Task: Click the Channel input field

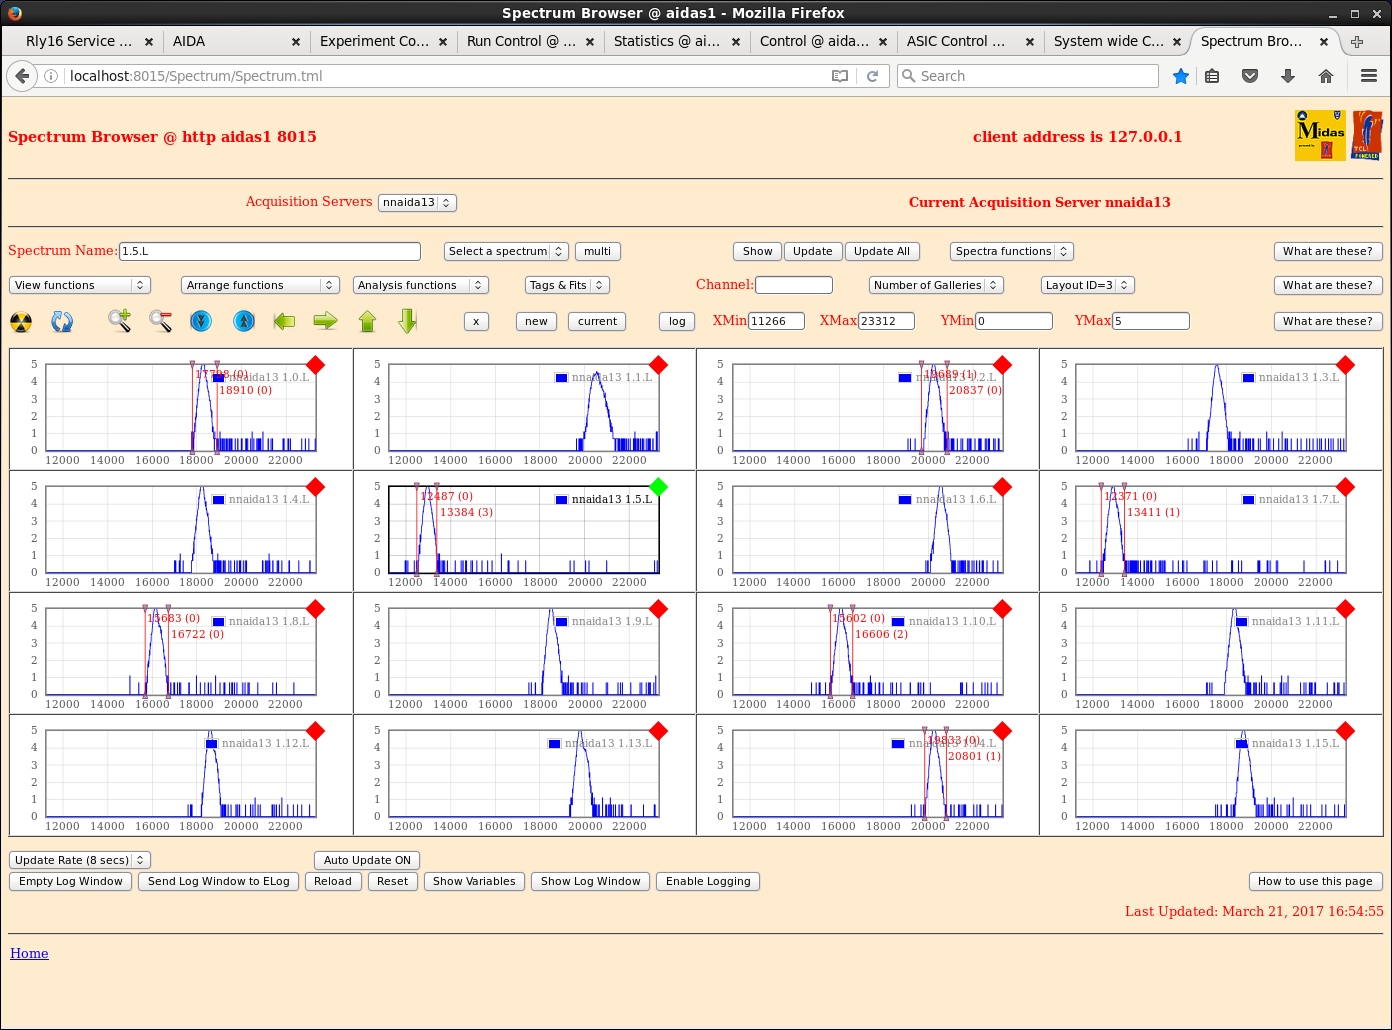Action: click(x=794, y=285)
